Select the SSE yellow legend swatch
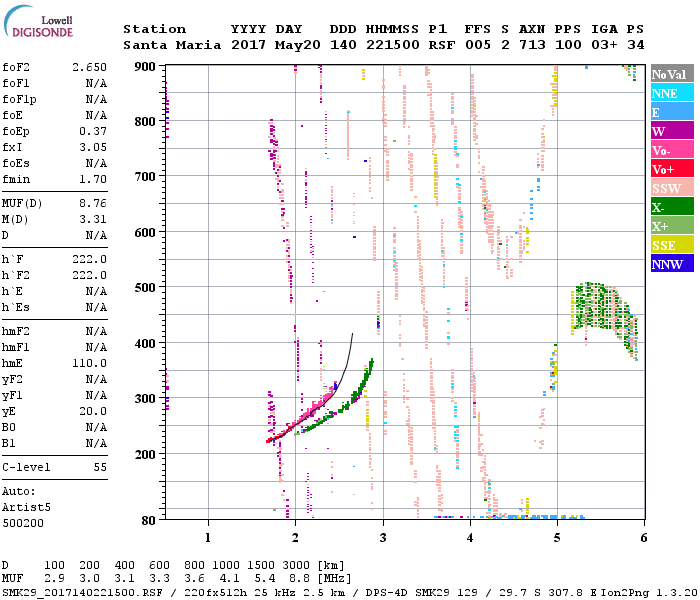Screen dimensions: 700x600 click(x=672, y=245)
